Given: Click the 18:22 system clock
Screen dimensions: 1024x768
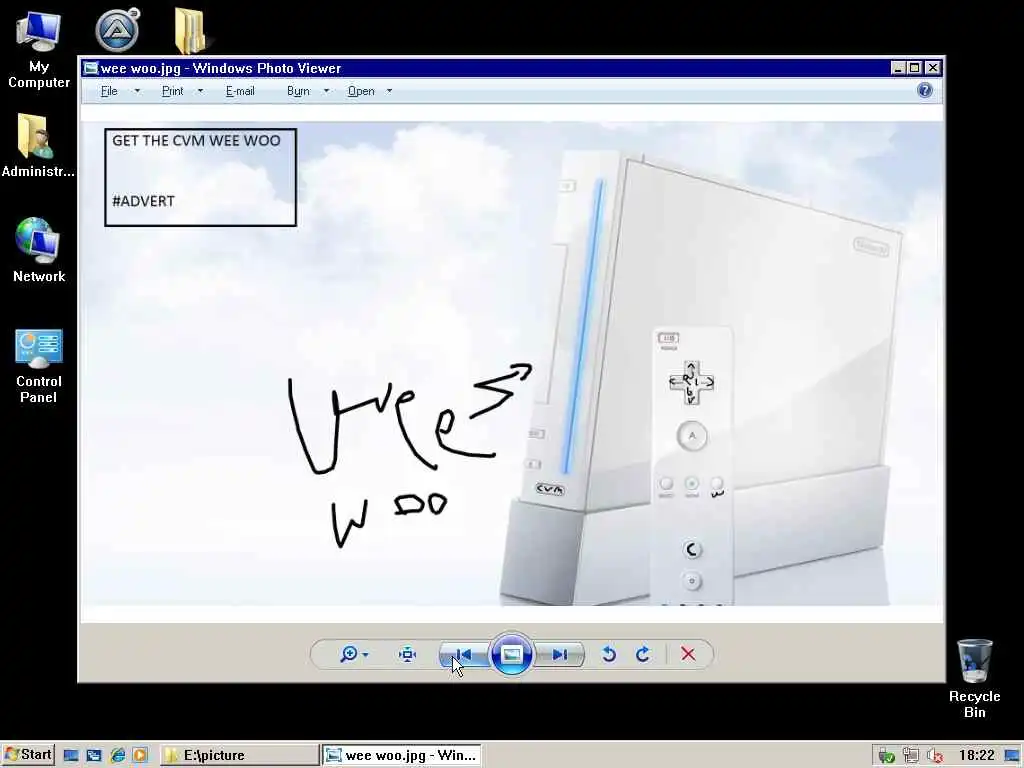Looking at the screenshot, I should (976, 756).
